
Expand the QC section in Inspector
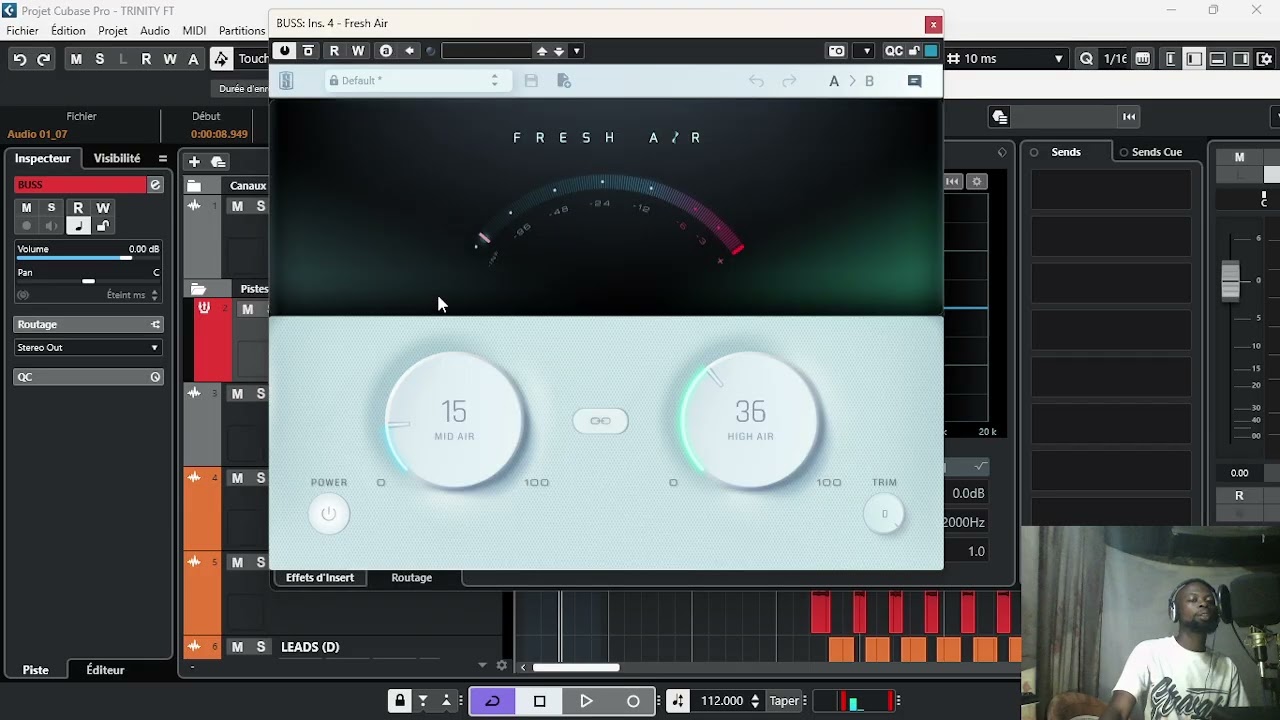click(88, 377)
